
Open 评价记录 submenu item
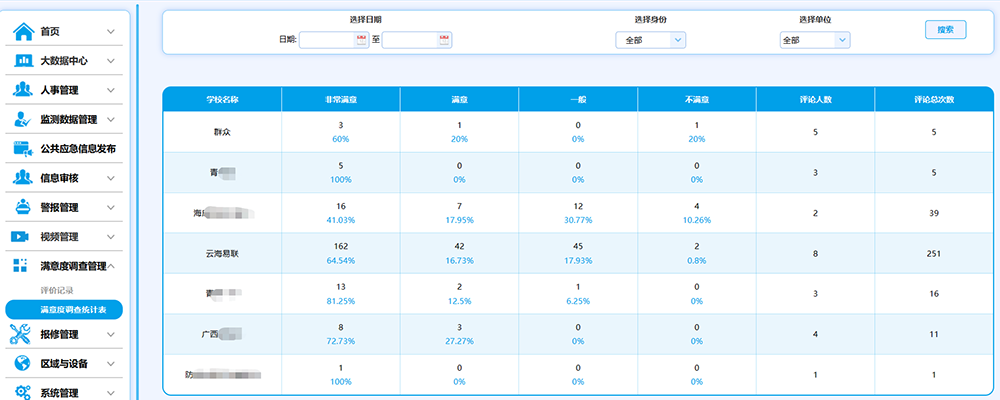tap(57, 290)
